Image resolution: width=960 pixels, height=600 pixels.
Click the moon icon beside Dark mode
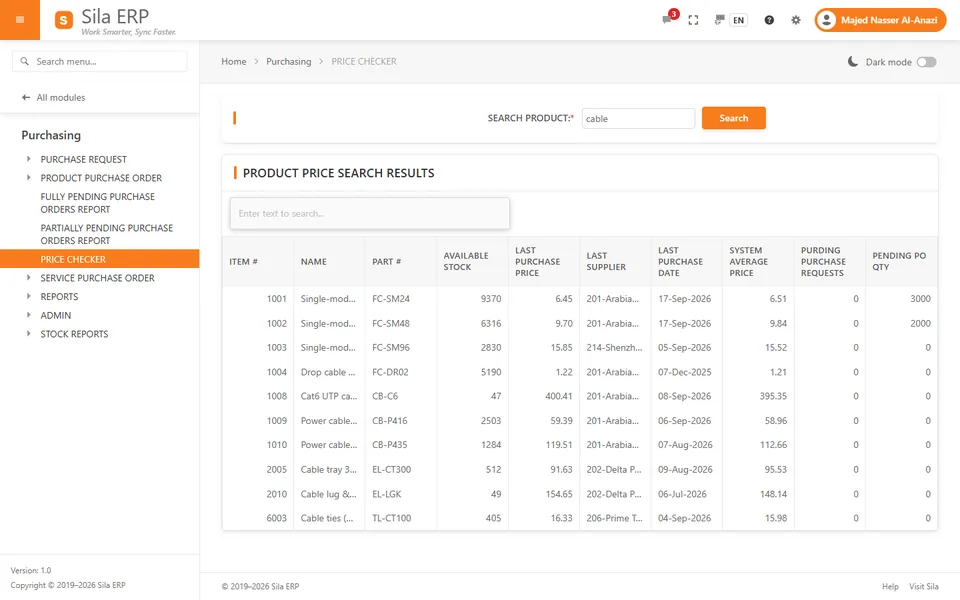[853, 61]
